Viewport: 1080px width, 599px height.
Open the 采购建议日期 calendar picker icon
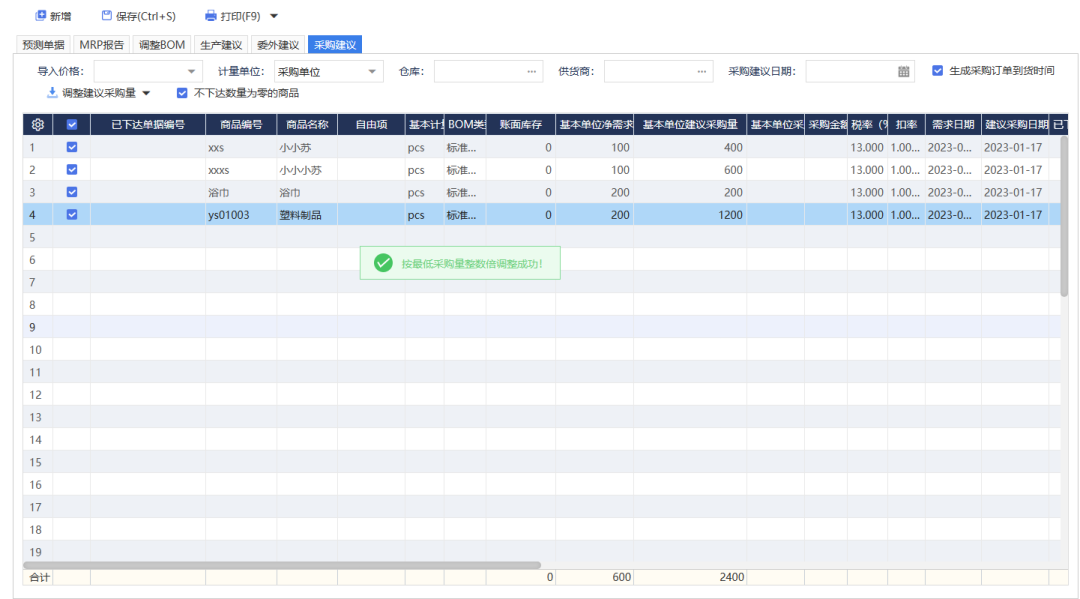(903, 71)
